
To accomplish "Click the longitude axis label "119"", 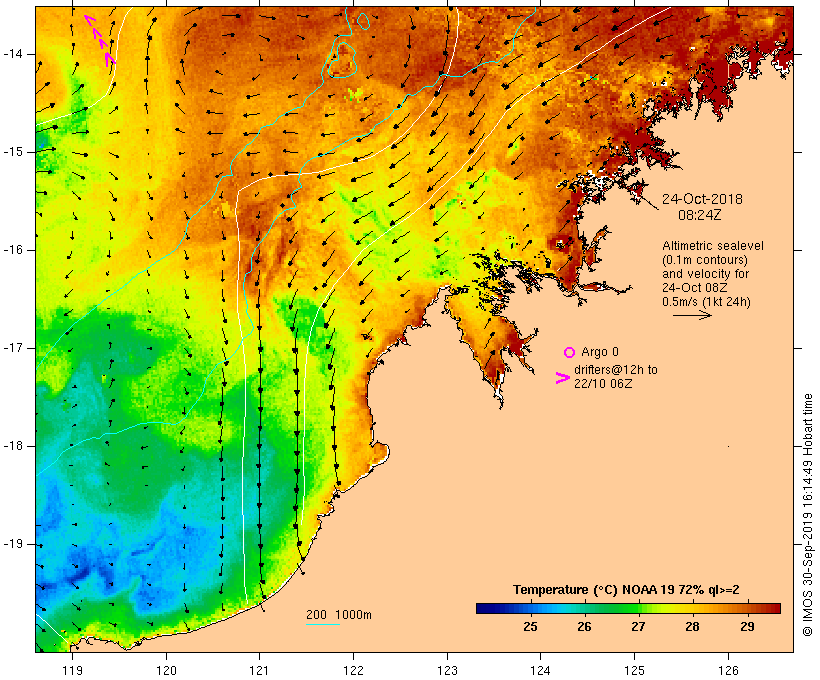I will pyautogui.click(x=72, y=670).
